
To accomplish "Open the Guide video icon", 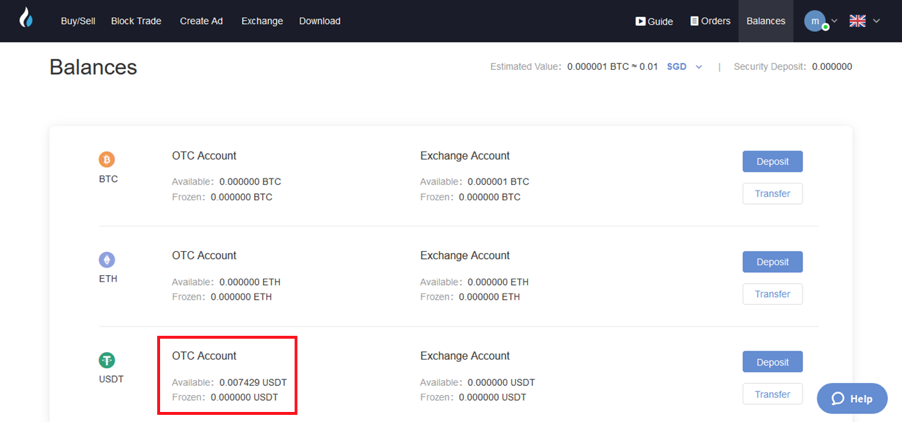I will [x=640, y=21].
